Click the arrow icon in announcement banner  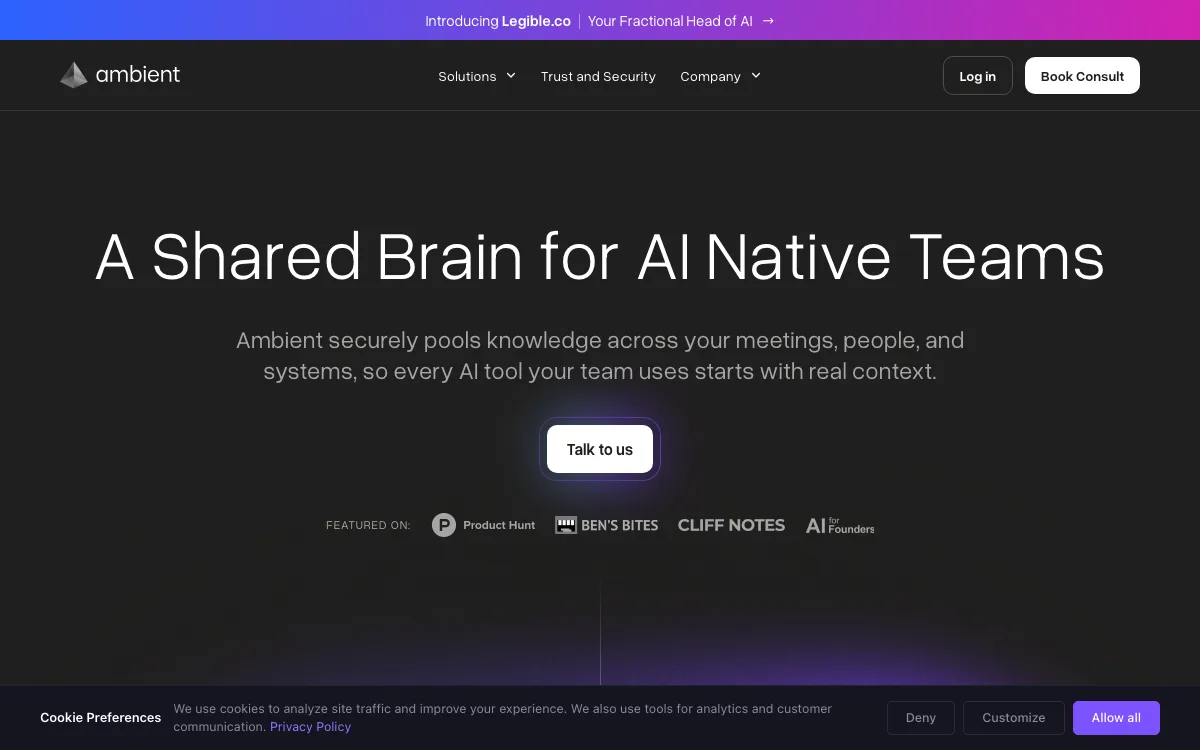click(768, 20)
